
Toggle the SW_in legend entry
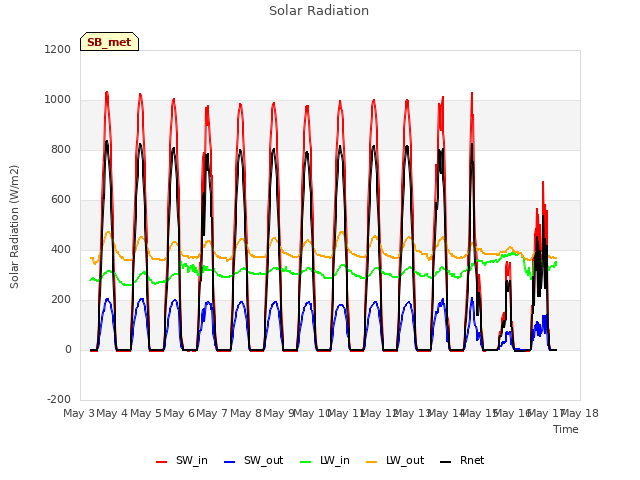pos(182,460)
